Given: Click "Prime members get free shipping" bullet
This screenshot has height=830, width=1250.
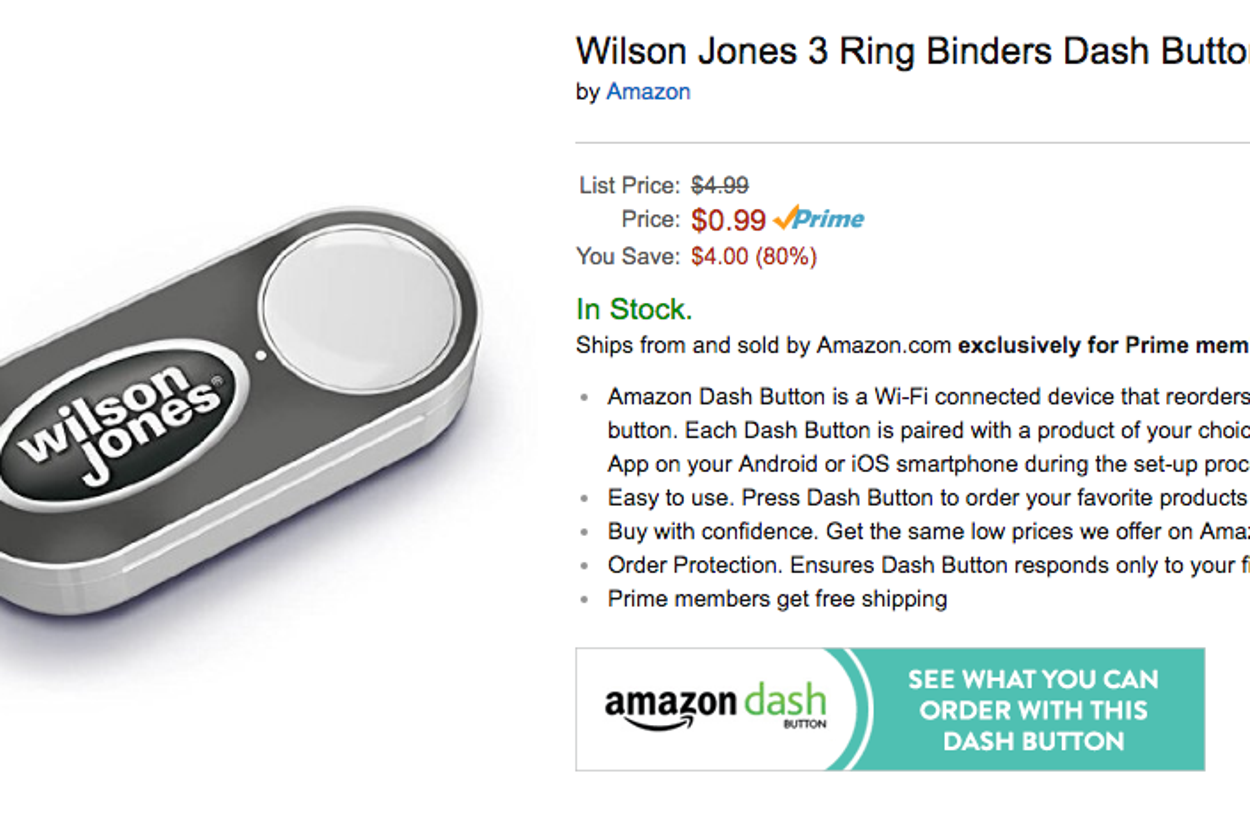Looking at the screenshot, I should 777,599.
